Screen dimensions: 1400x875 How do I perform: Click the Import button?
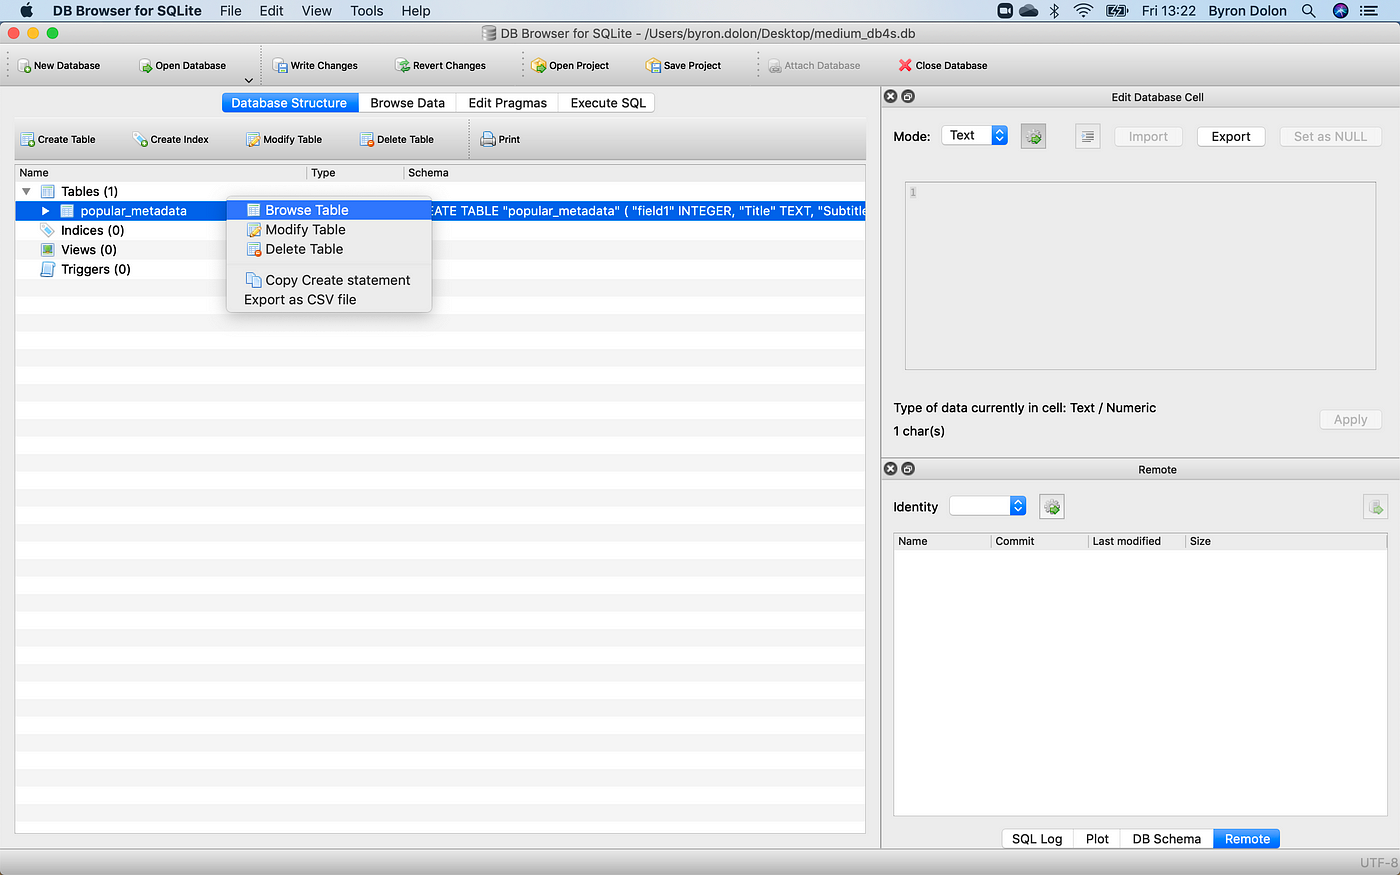tap(1148, 137)
